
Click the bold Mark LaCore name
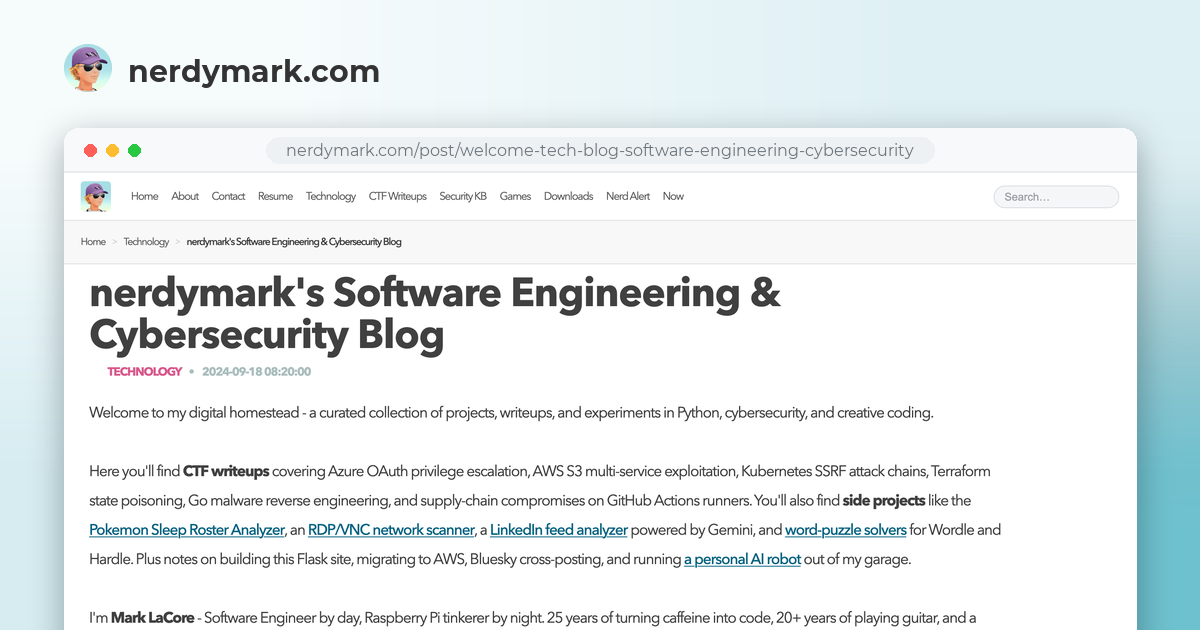point(151,618)
